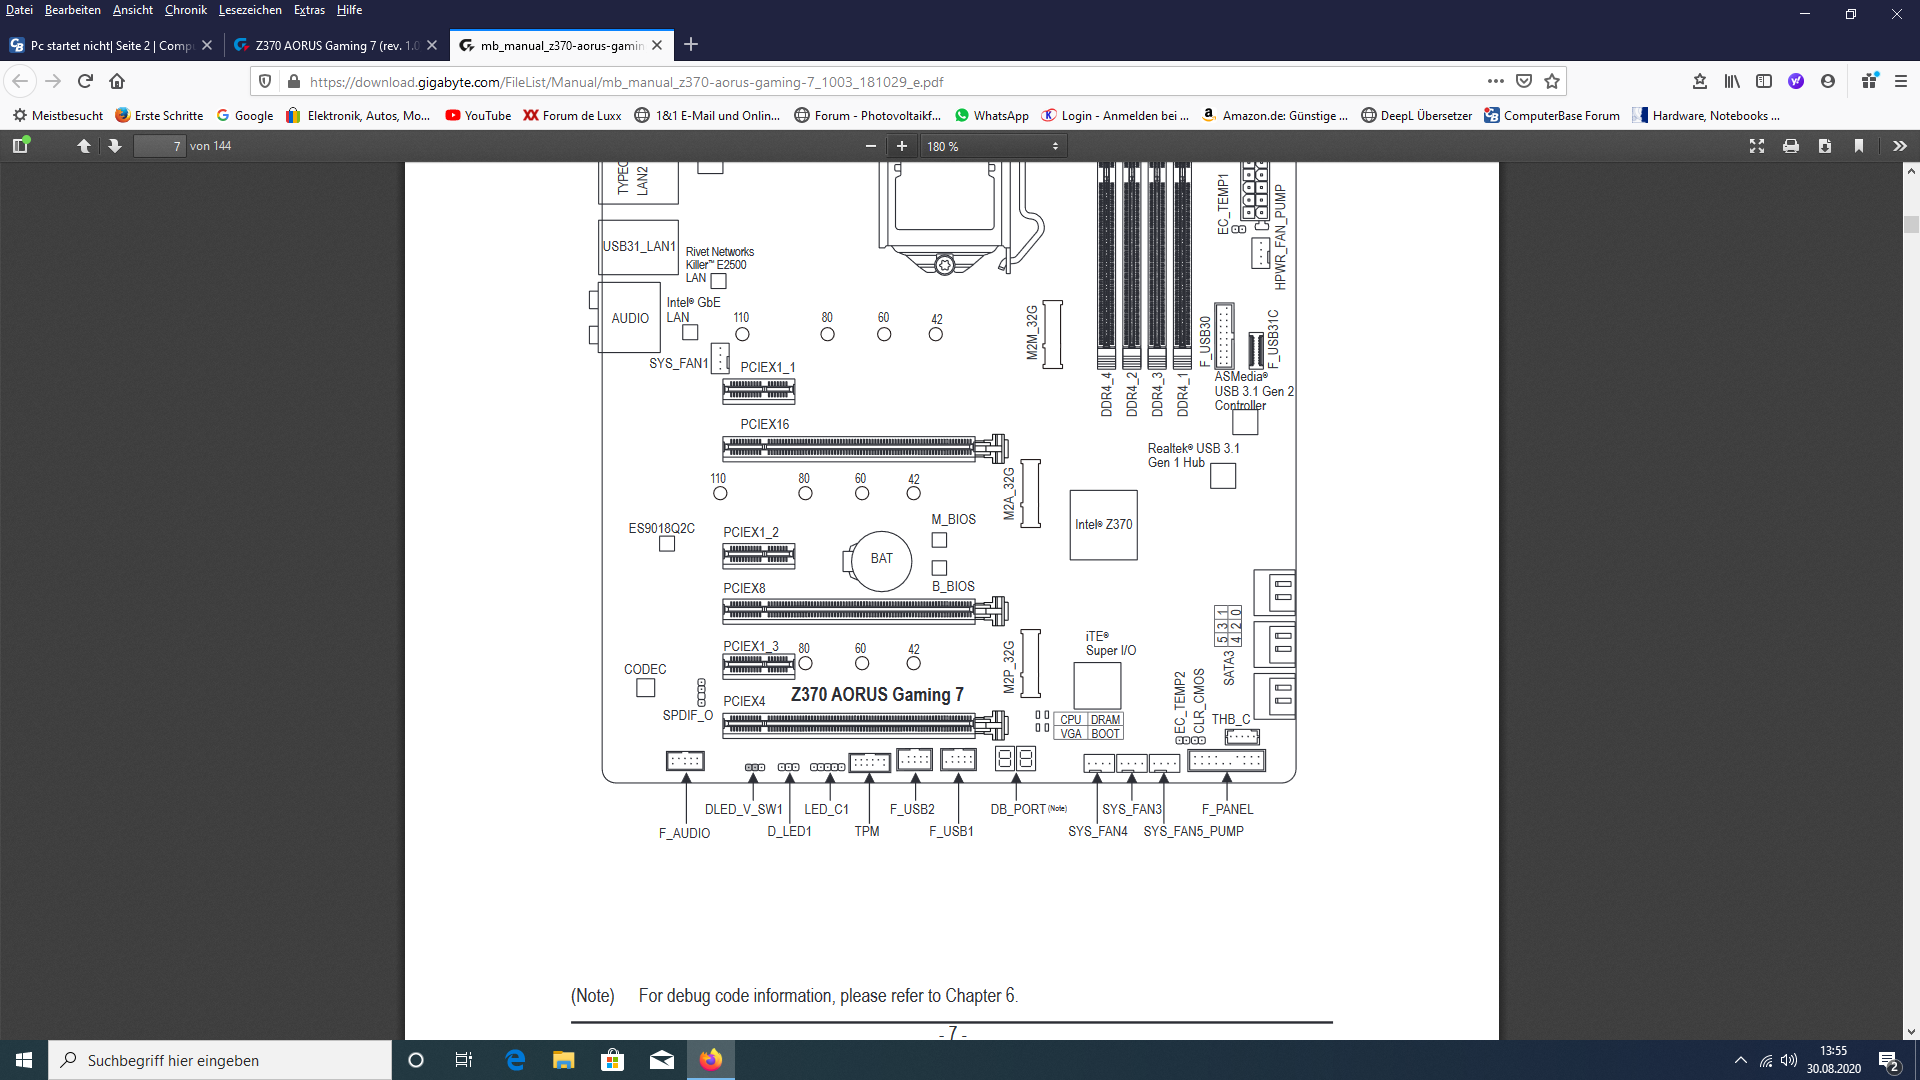Open PDF viewer tools chevron menu
This screenshot has width=1920, height=1080.
1900,146
